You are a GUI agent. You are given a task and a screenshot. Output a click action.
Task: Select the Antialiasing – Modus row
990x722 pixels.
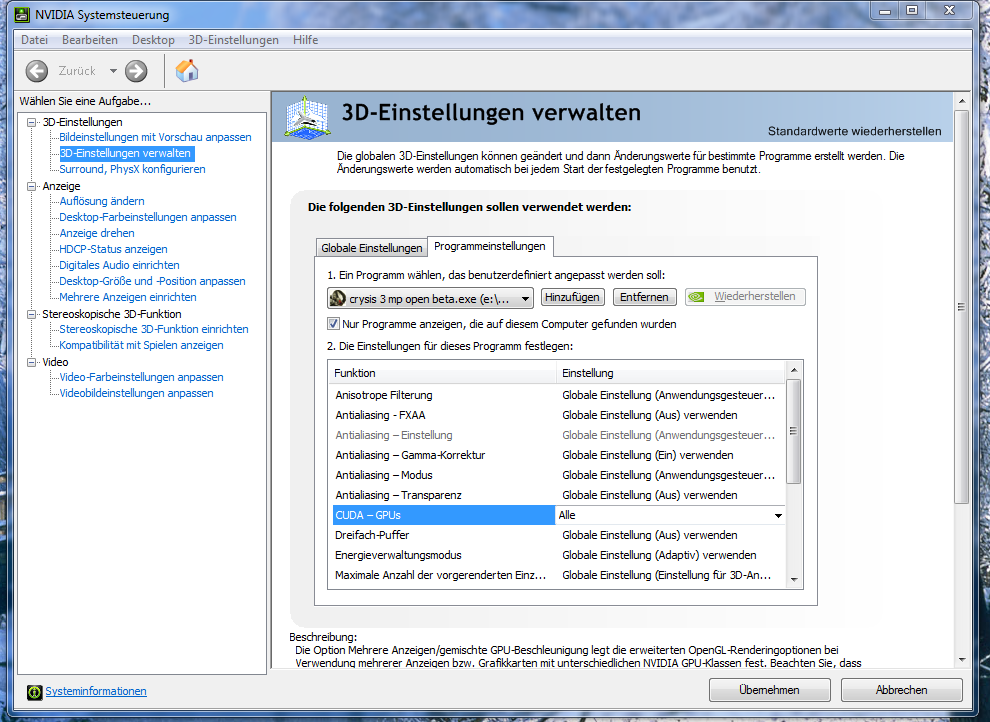558,475
